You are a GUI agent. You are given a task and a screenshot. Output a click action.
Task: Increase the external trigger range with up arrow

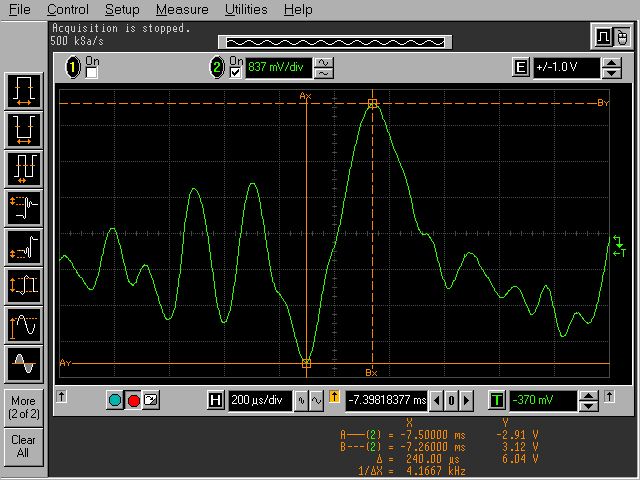click(x=611, y=63)
